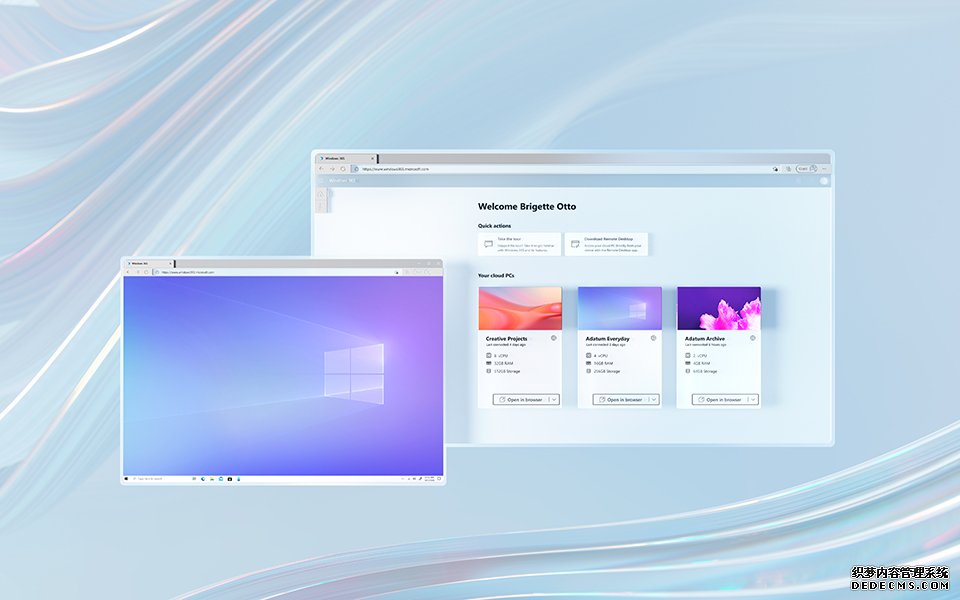Click the favorites star in the address bar
This screenshot has width=960, height=600.
click(x=775, y=168)
